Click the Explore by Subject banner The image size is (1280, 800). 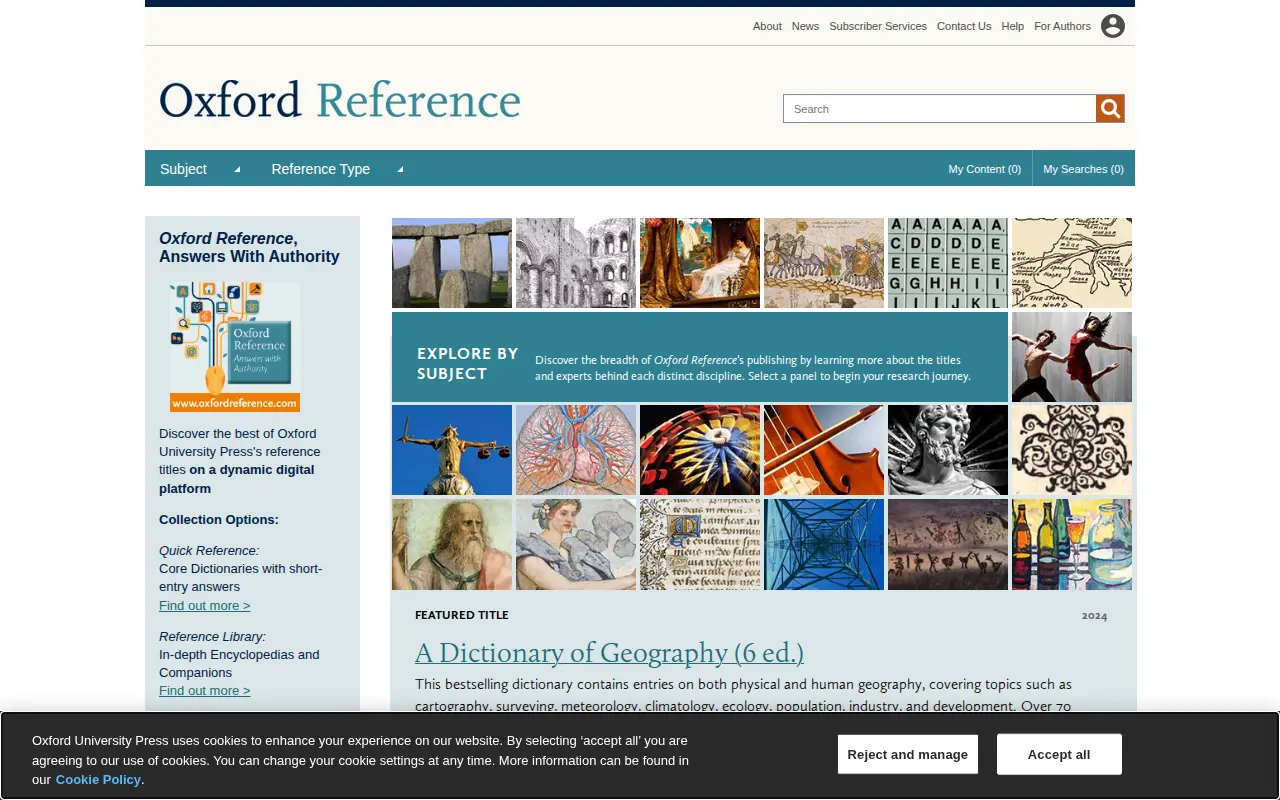pyautogui.click(x=700, y=357)
